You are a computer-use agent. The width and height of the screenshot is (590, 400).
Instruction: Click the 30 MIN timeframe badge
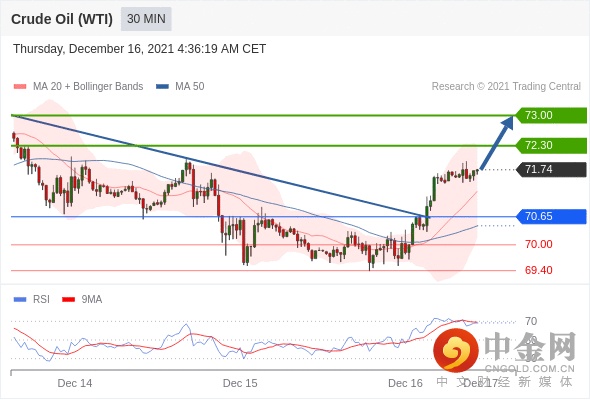146,19
